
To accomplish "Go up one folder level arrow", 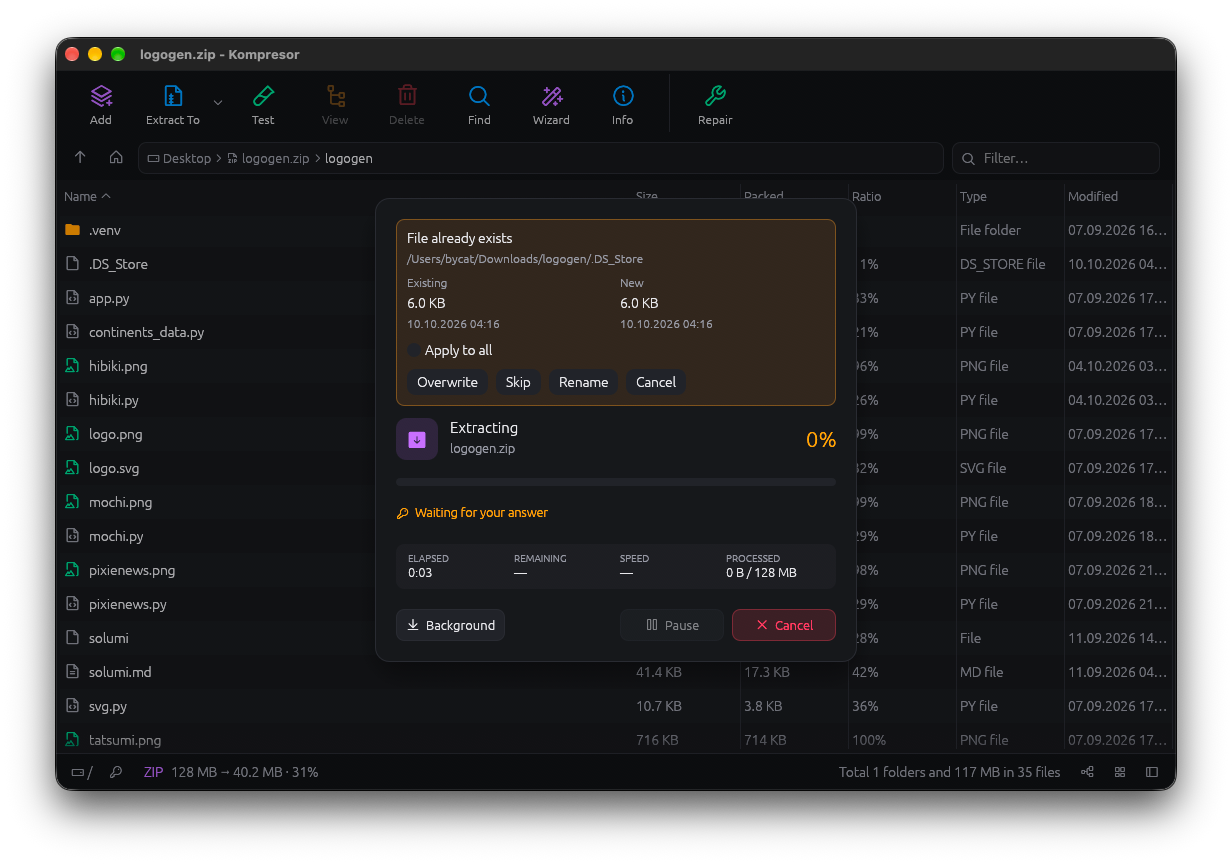I will [80, 158].
